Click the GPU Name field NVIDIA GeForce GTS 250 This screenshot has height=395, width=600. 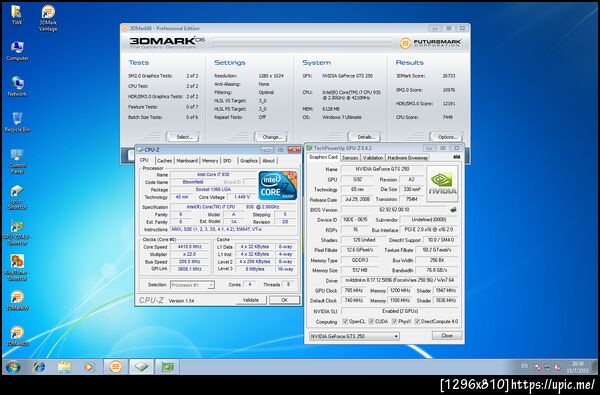[x=383, y=169]
